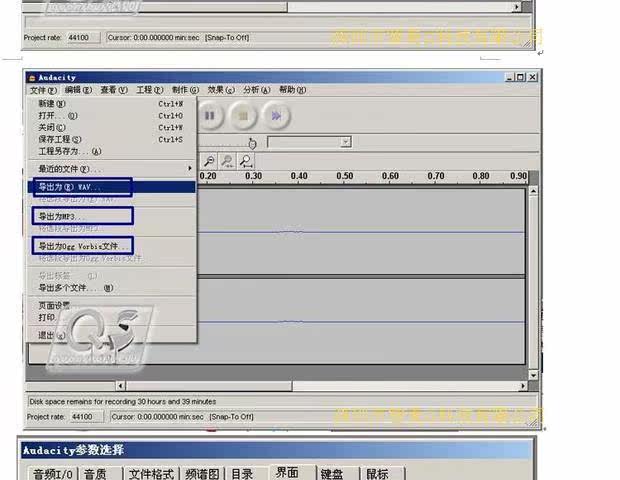Screen dimensions: 620x480
Task: Open the 分析 (Analyze) menu
Action: (257, 90)
